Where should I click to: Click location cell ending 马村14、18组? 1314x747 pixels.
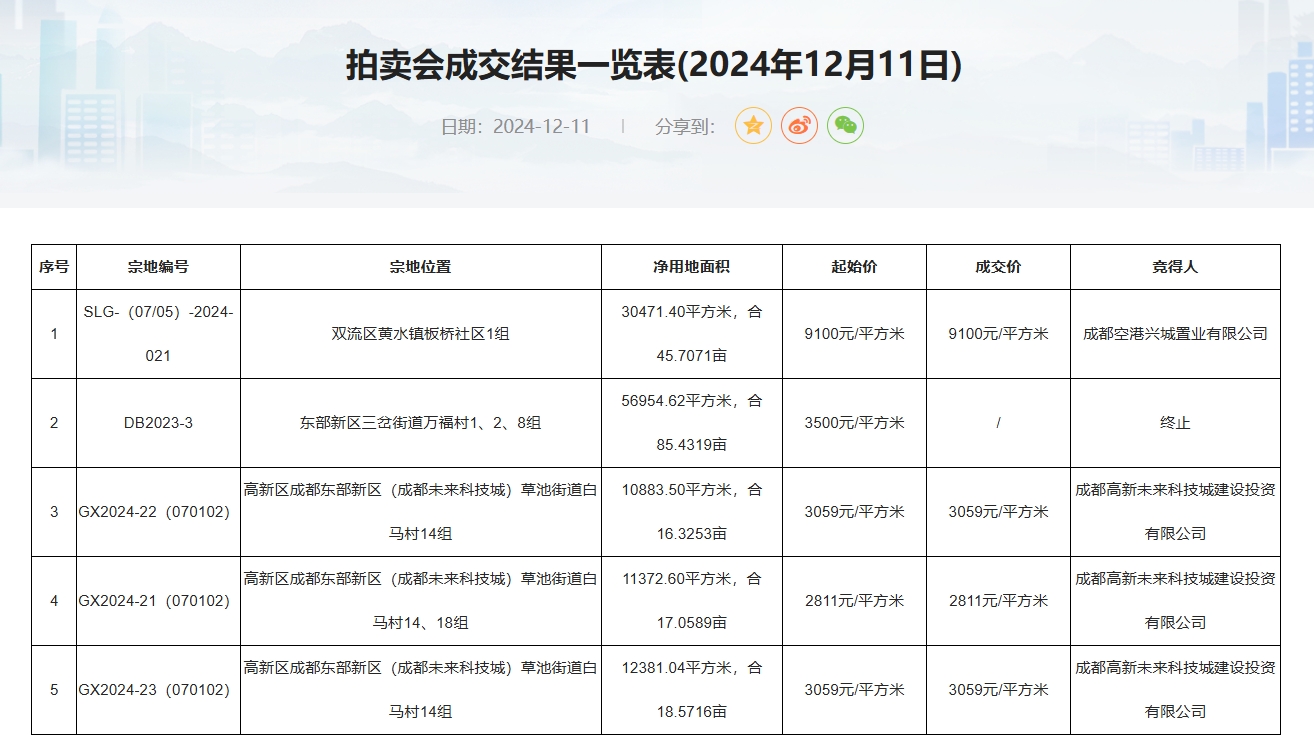point(420,601)
